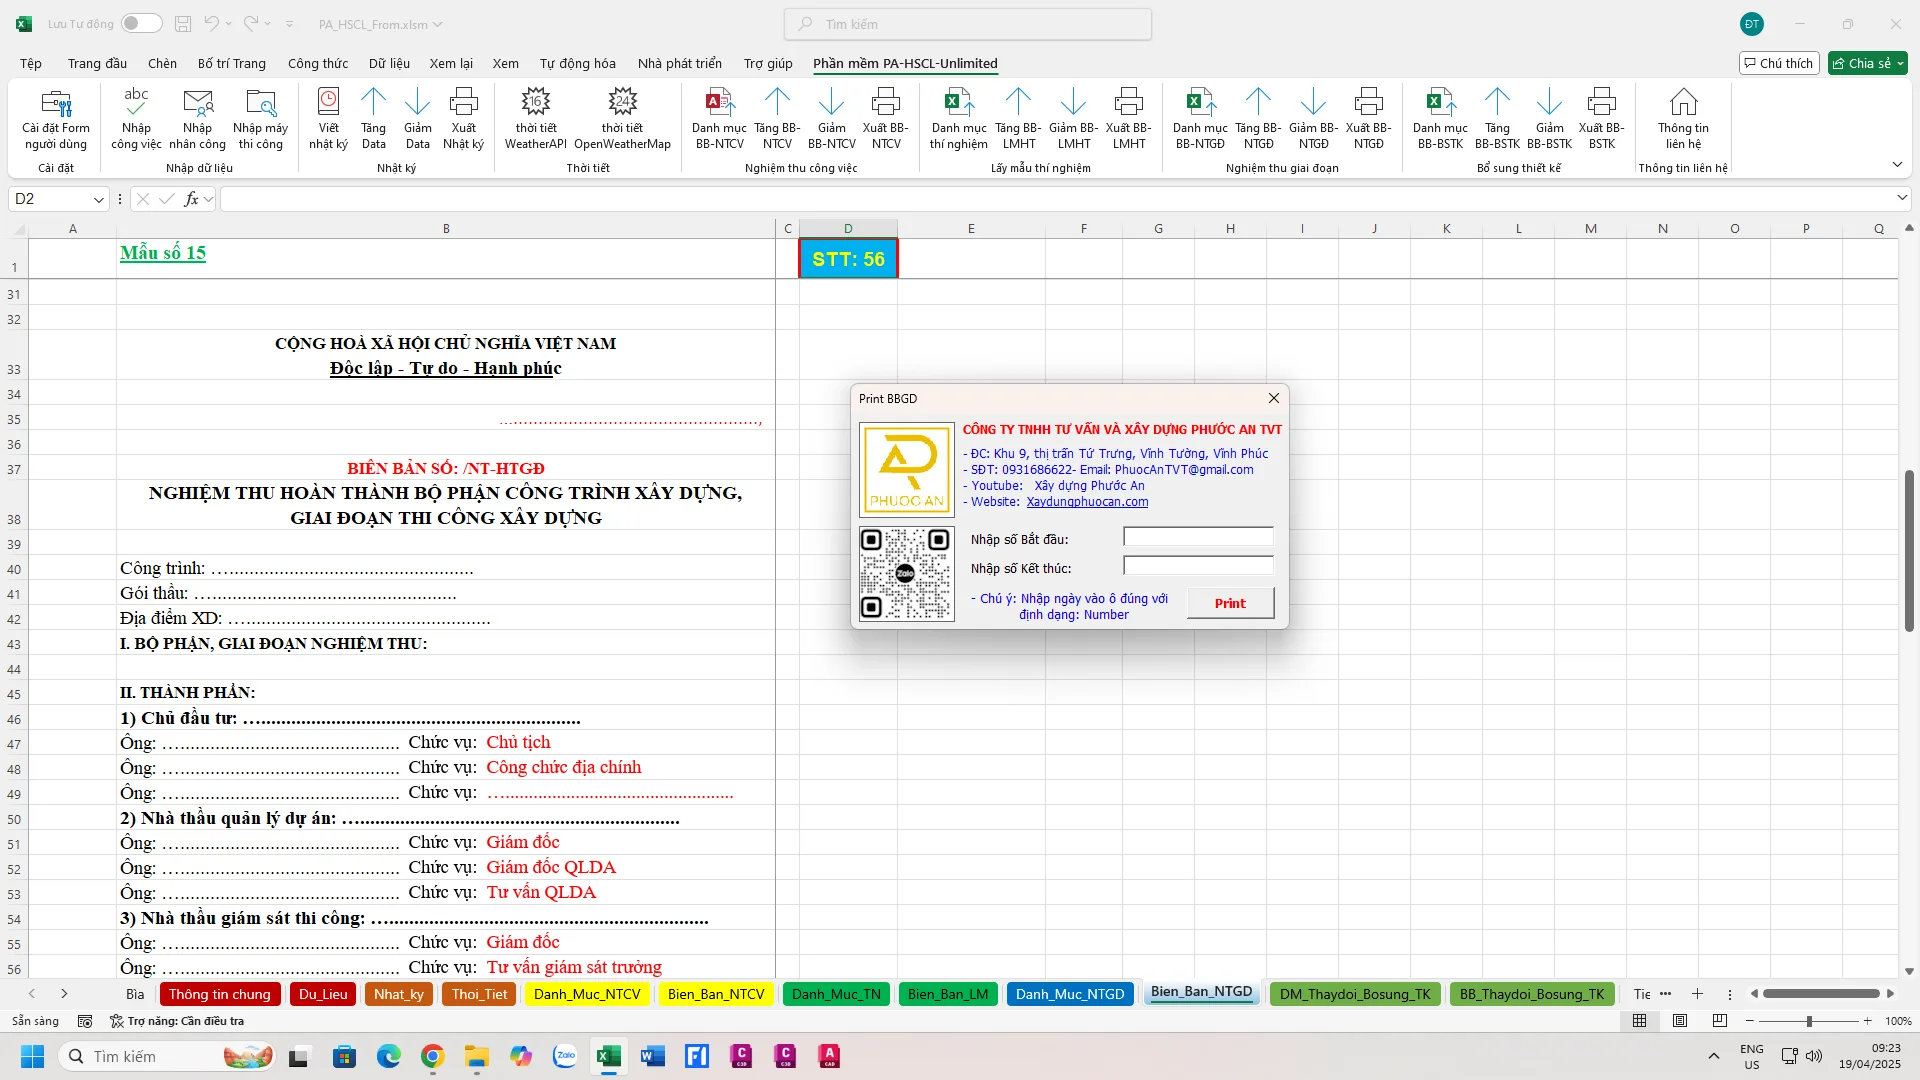Click the Tìm kiếm search box
Viewport: 1920px width, 1080px height.
click(x=968, y=24)
